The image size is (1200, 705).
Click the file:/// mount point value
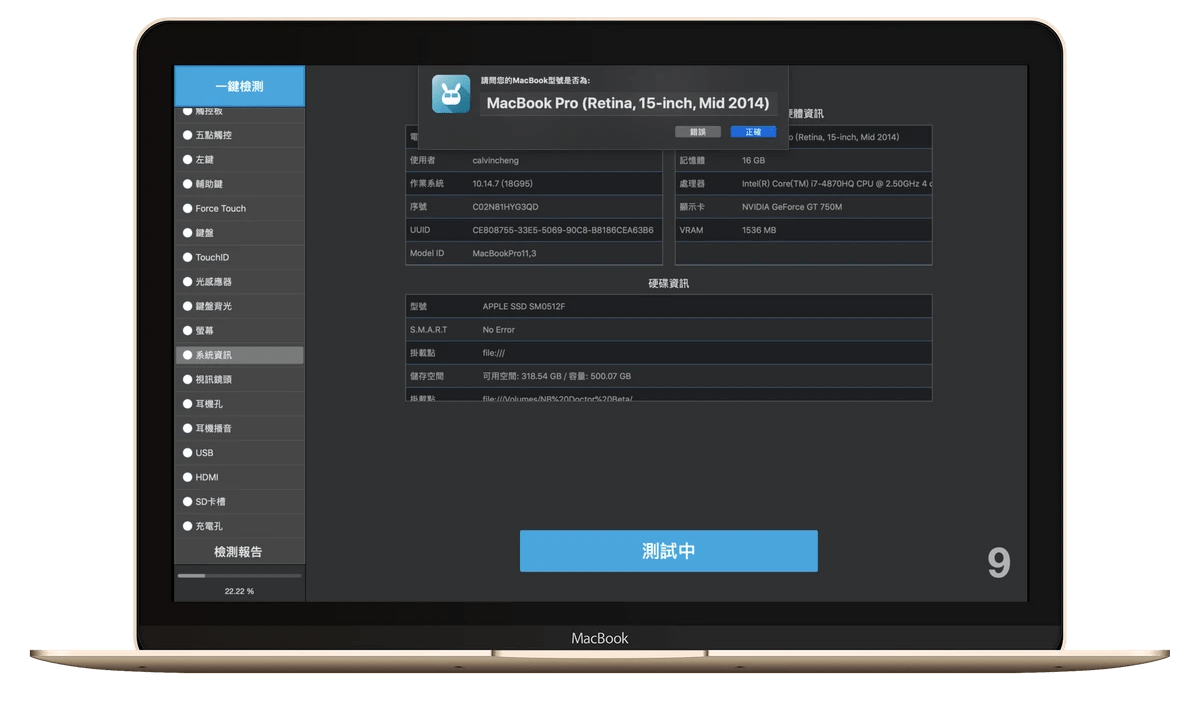(496, 353)
